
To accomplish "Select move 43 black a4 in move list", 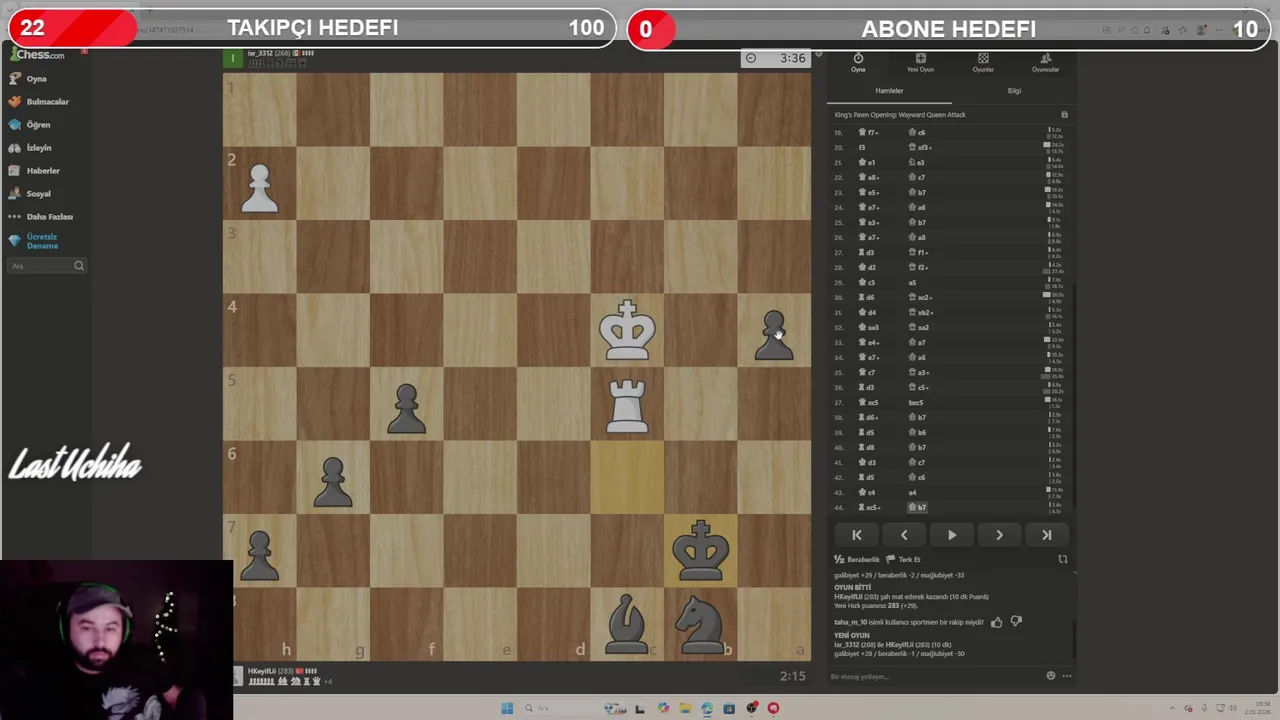I will pos(911,492).
